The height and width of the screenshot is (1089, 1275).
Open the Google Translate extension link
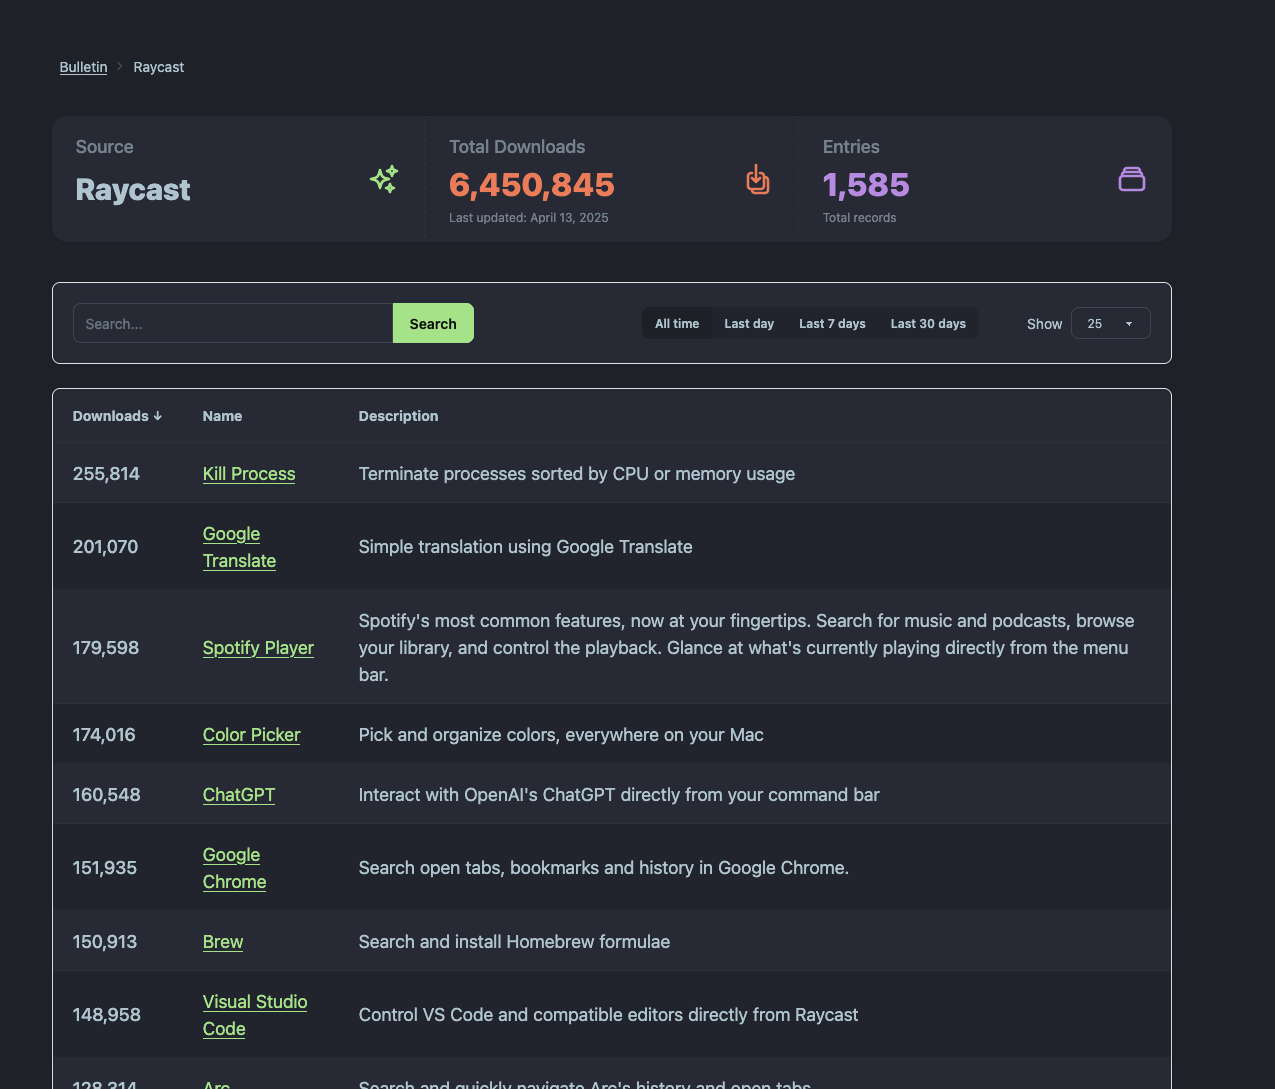click(239, 547)
